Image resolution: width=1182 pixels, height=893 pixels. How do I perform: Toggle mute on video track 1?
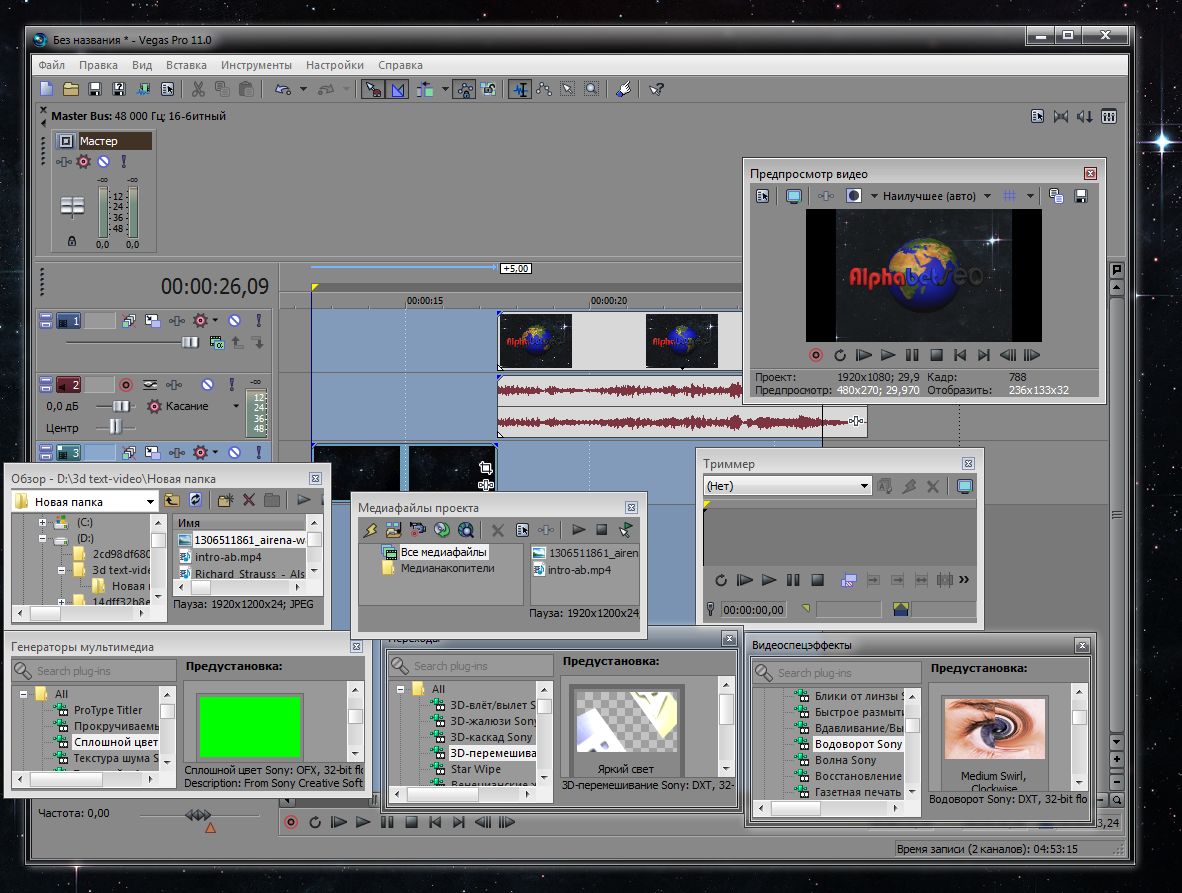pyautogui.click(x=233, y=321)
